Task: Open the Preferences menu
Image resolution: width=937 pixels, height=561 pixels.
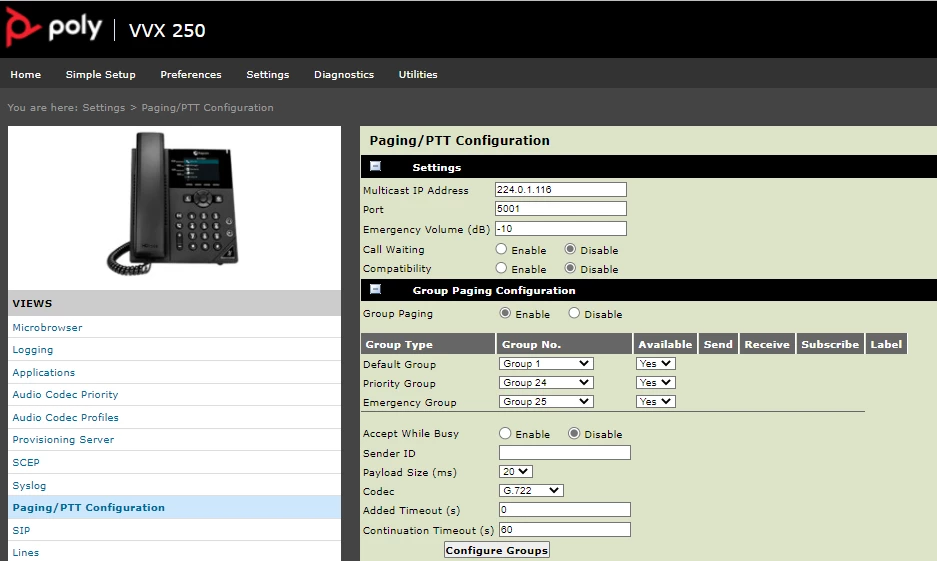Action: pyautogui.click(x=191, y=75)
